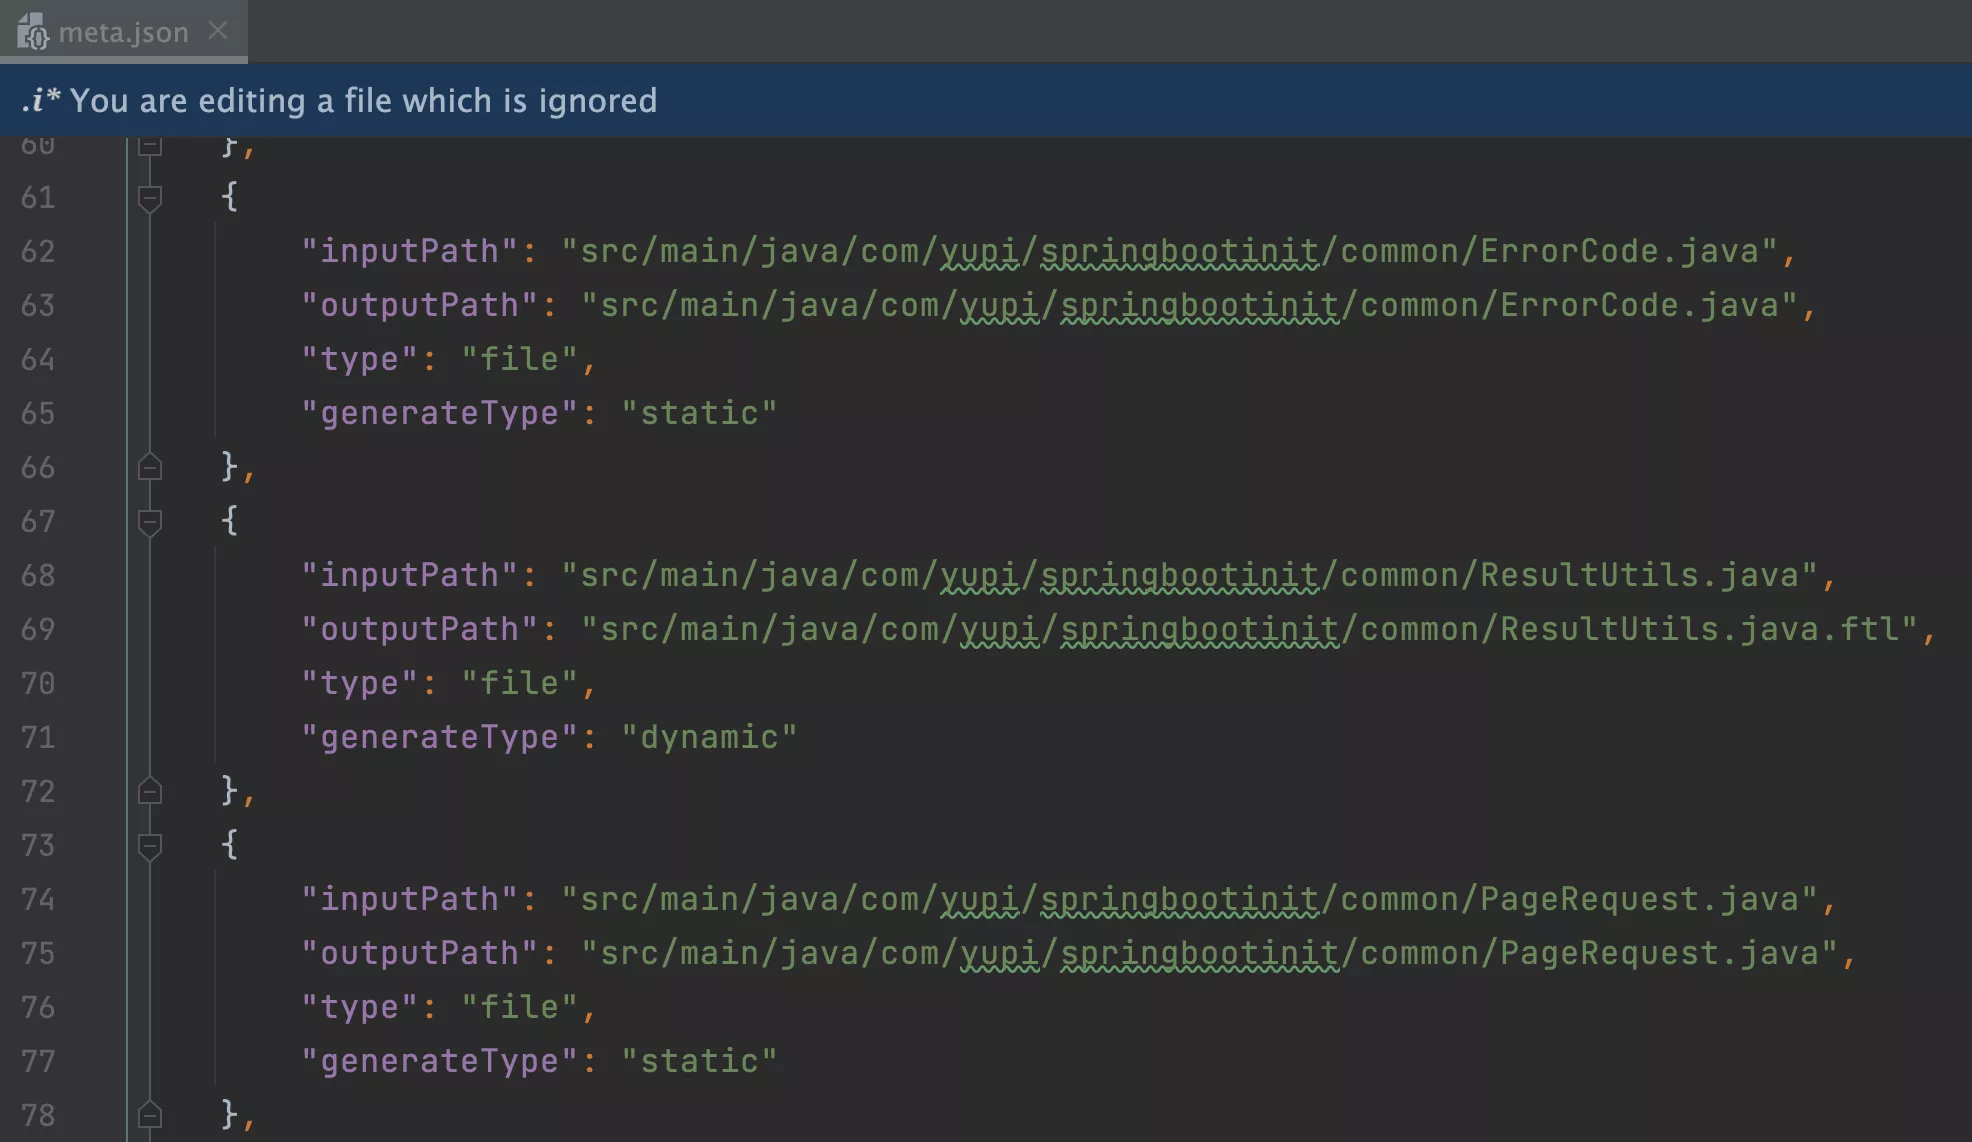
Task: Click the "static" generateType value on line 65
Action: [x=699, y=413]
